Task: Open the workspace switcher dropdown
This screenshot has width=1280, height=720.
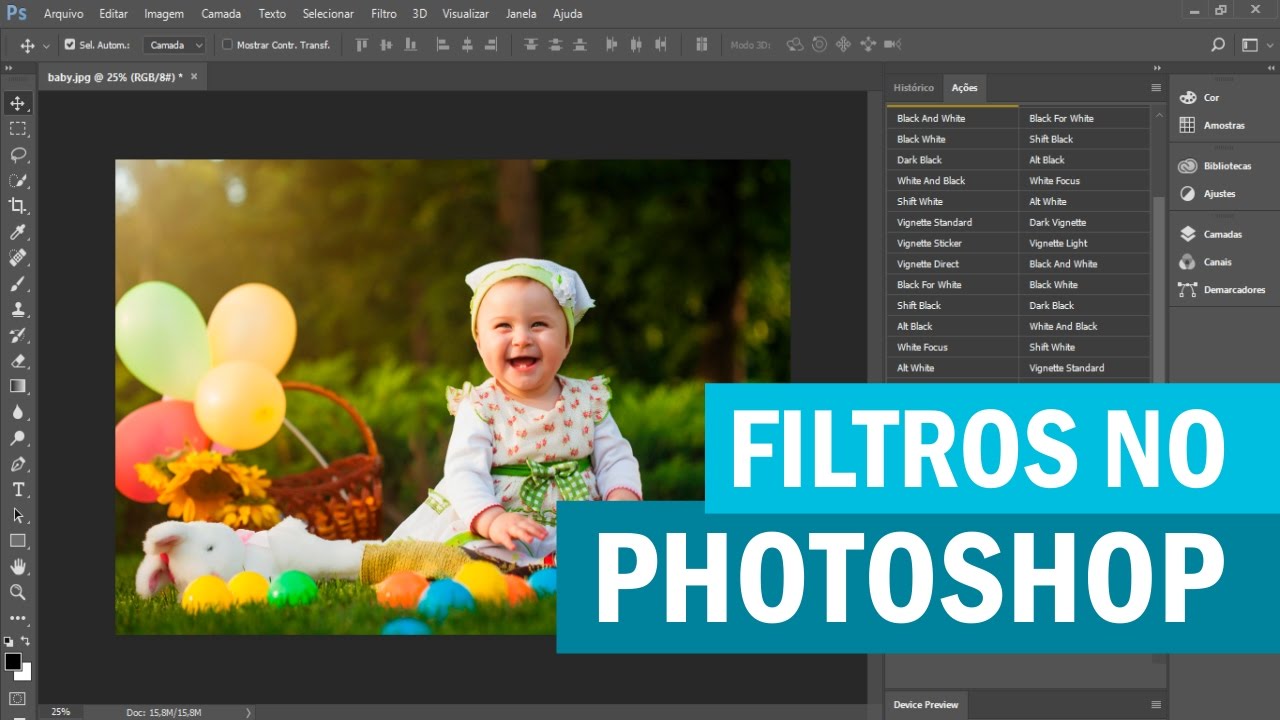Action: [1256, 45]
